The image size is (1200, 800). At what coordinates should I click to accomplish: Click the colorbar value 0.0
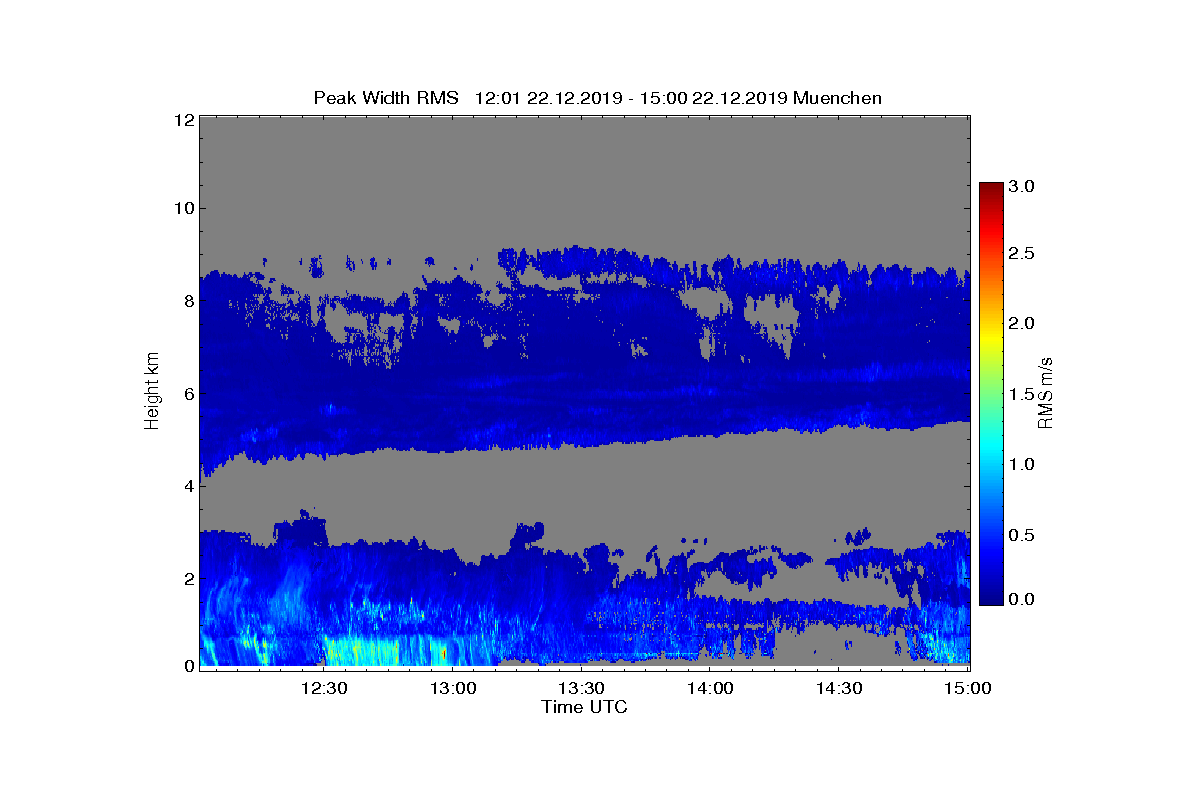pyautogui.click(x=1023, y=599)
